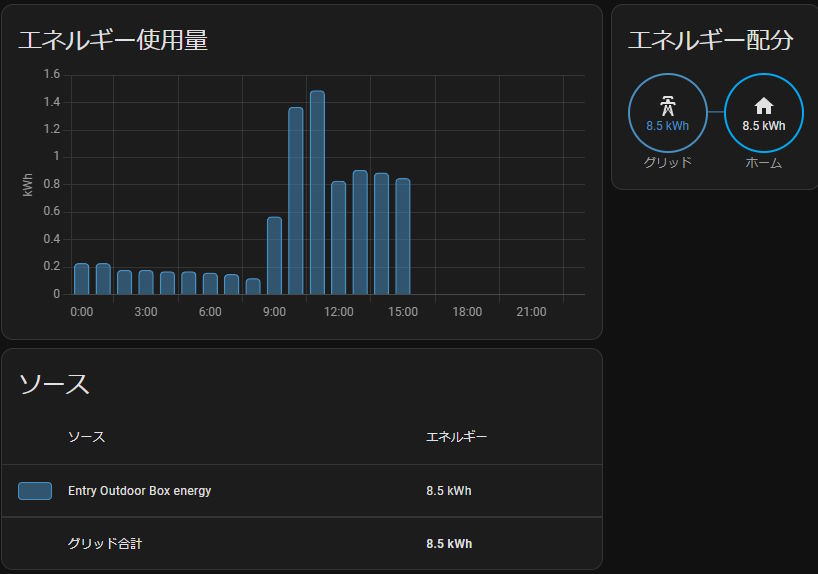
Task: Click the ホーム label under home circle
Action: coord(764,163)
